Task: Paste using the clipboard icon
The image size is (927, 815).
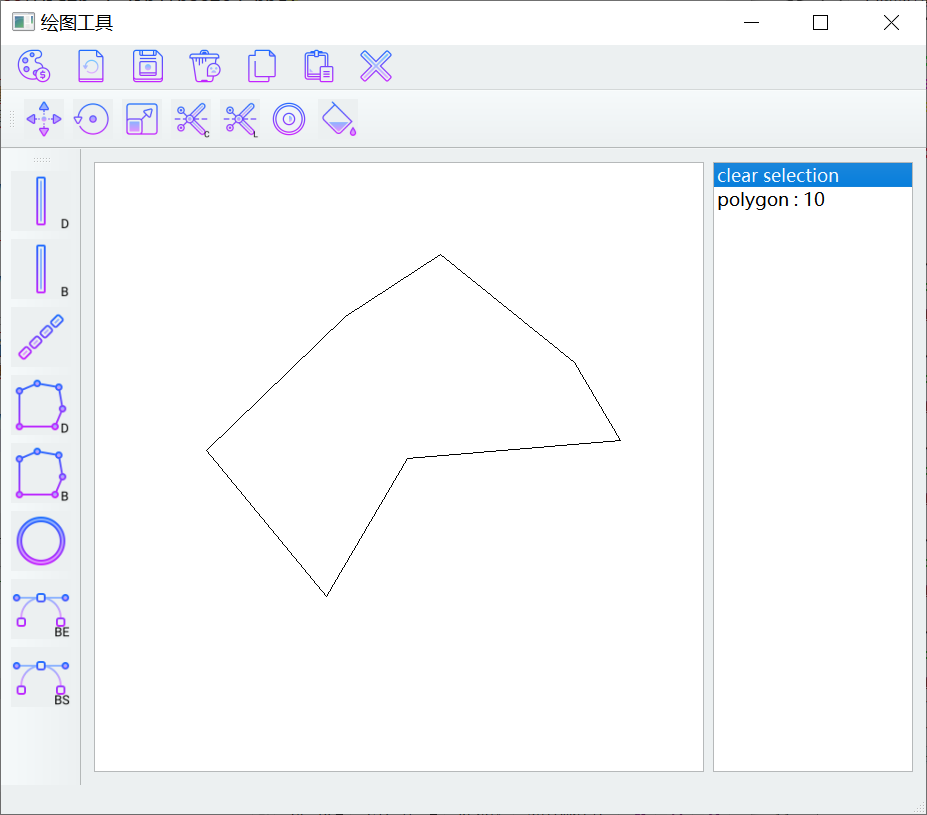Action: (x=319, y=66)
